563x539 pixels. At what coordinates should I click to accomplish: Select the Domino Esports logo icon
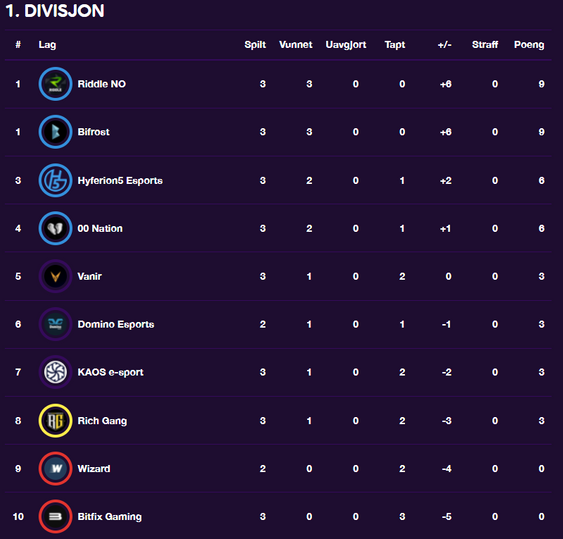55,324
